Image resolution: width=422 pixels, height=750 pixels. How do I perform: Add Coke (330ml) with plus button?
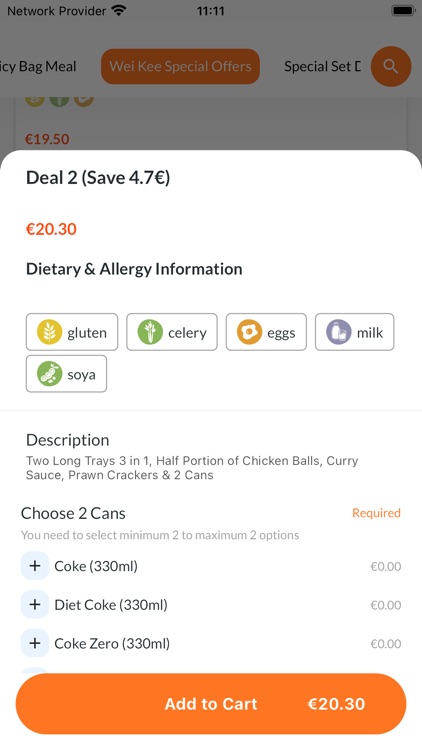(x=35, y=566)
